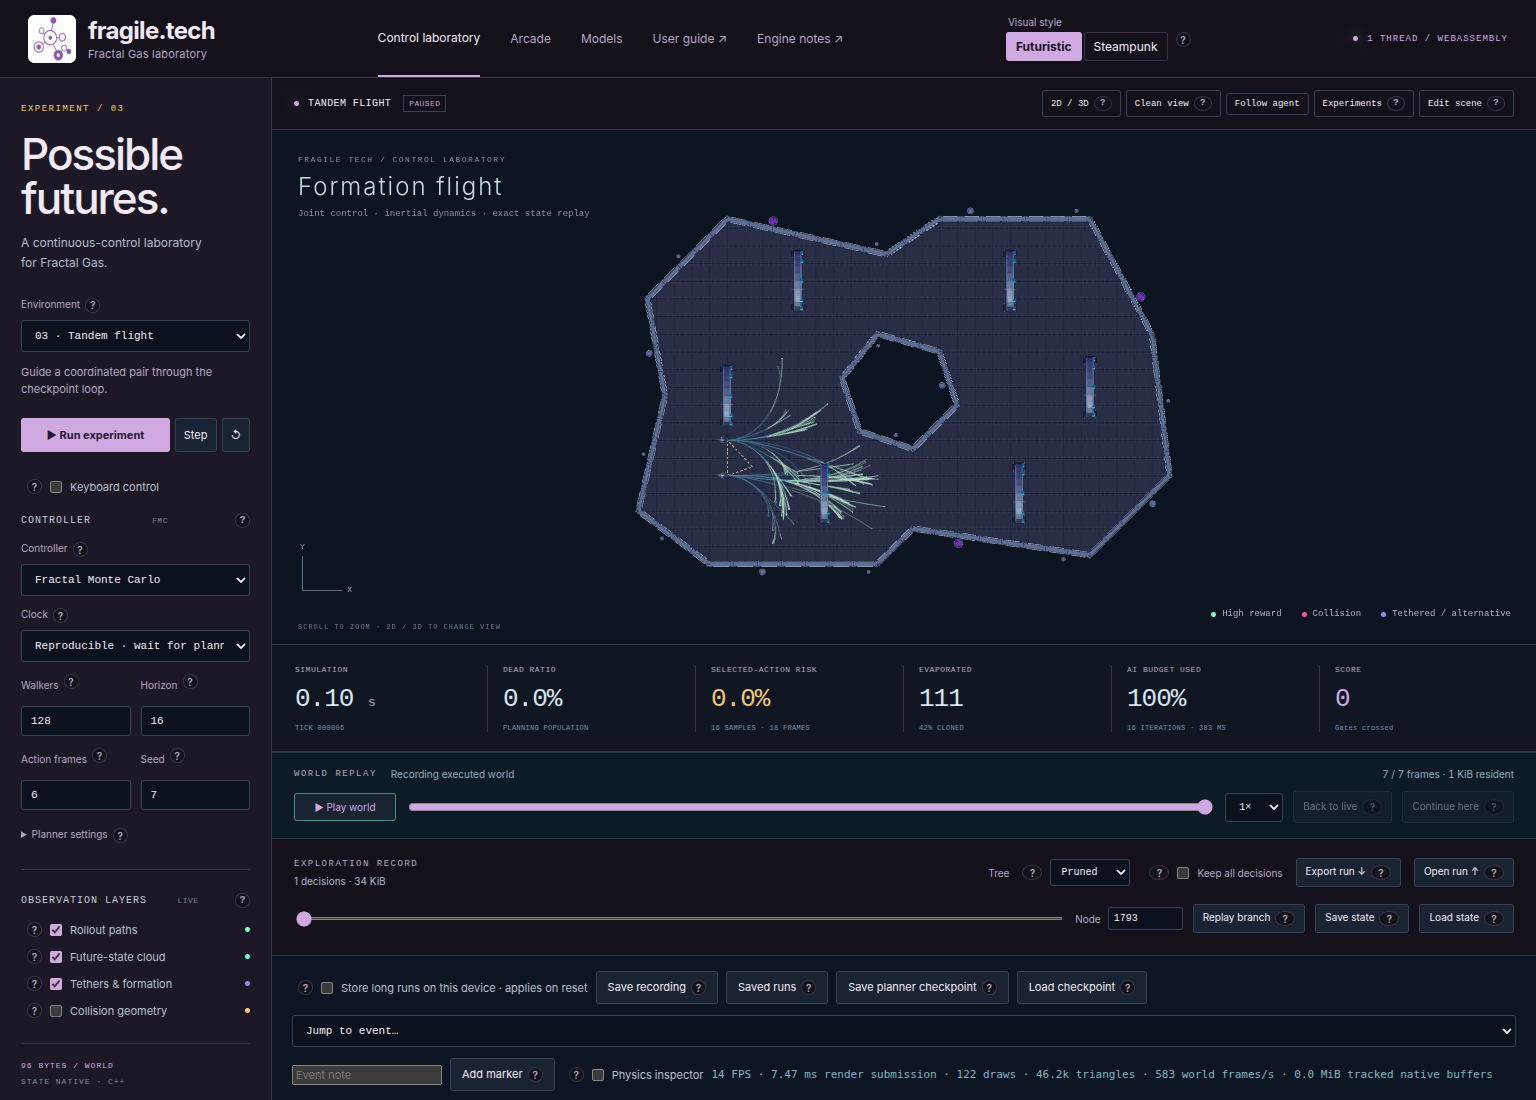Open Engine notes link

click(x=800, y=39)
